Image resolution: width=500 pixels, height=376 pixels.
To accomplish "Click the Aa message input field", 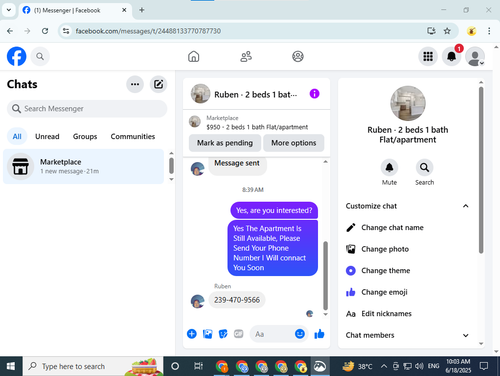I will point(272,334).
